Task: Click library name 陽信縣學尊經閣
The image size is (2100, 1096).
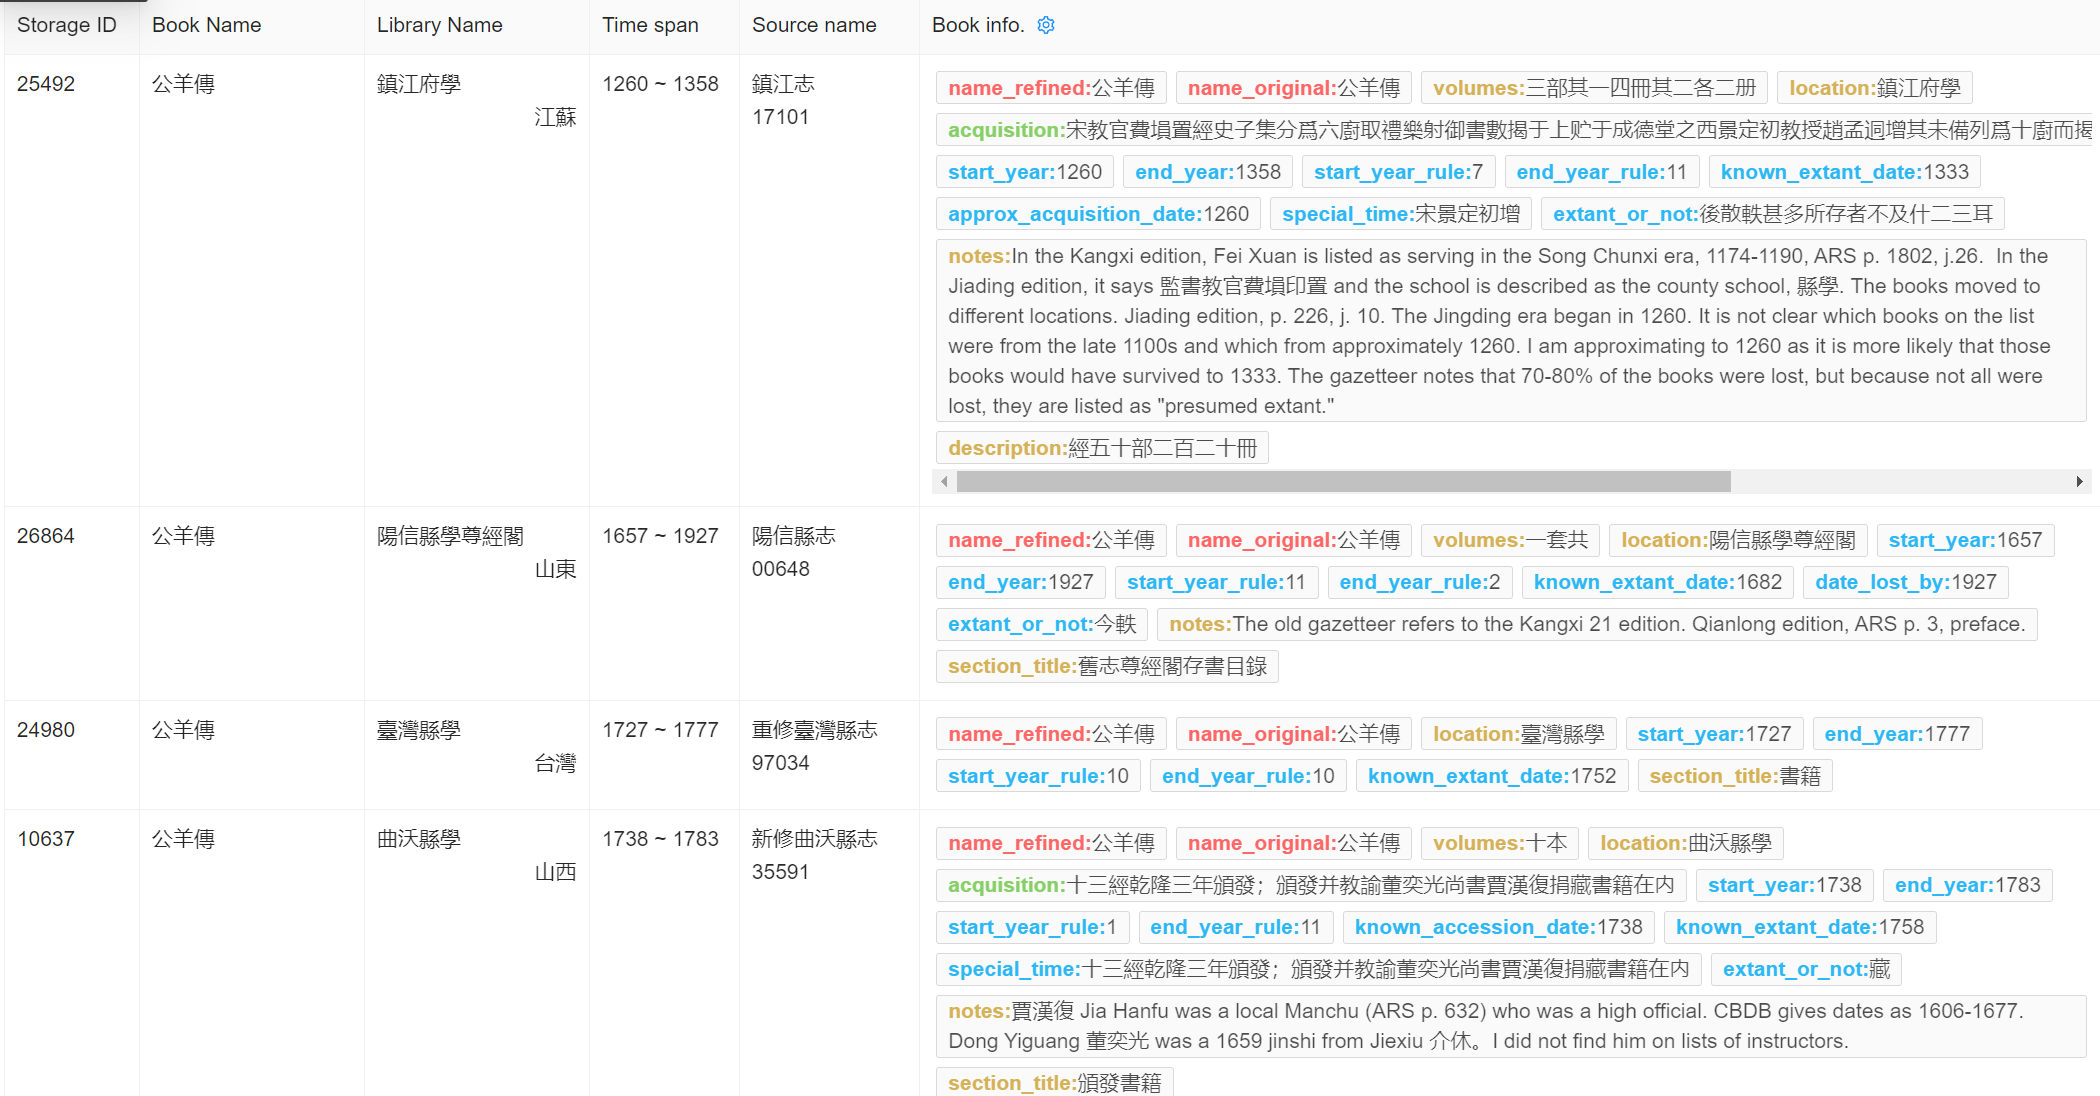Action: point(450,536)
